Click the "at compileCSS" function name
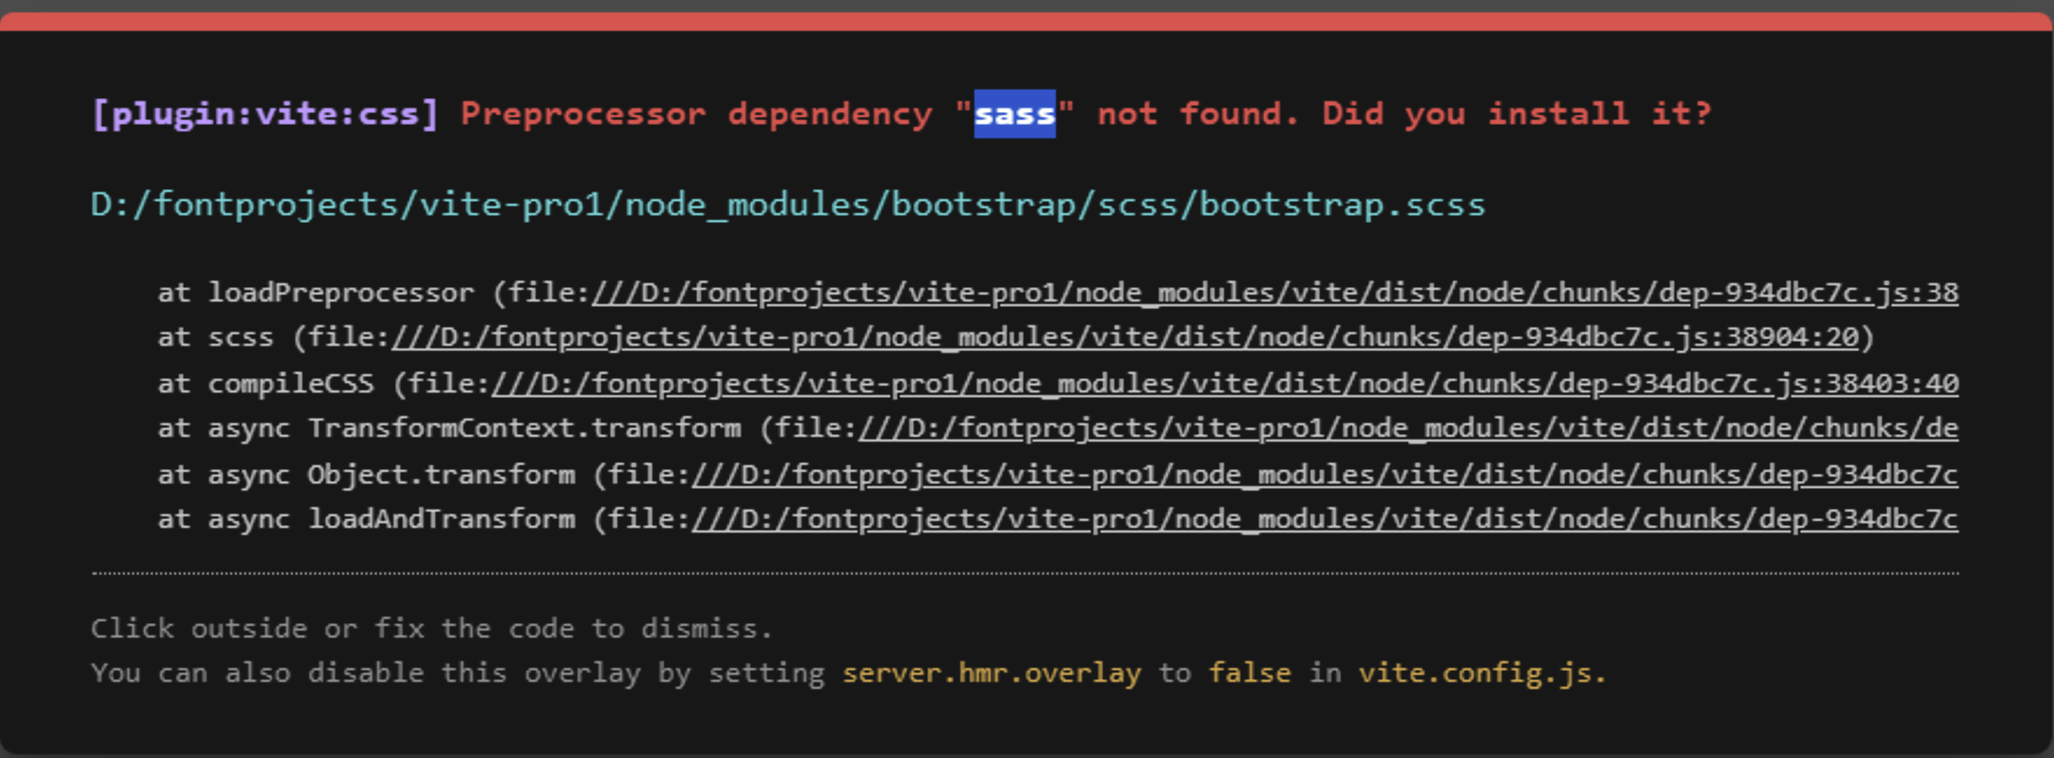 pyautogui.click(x=290, y=384)
